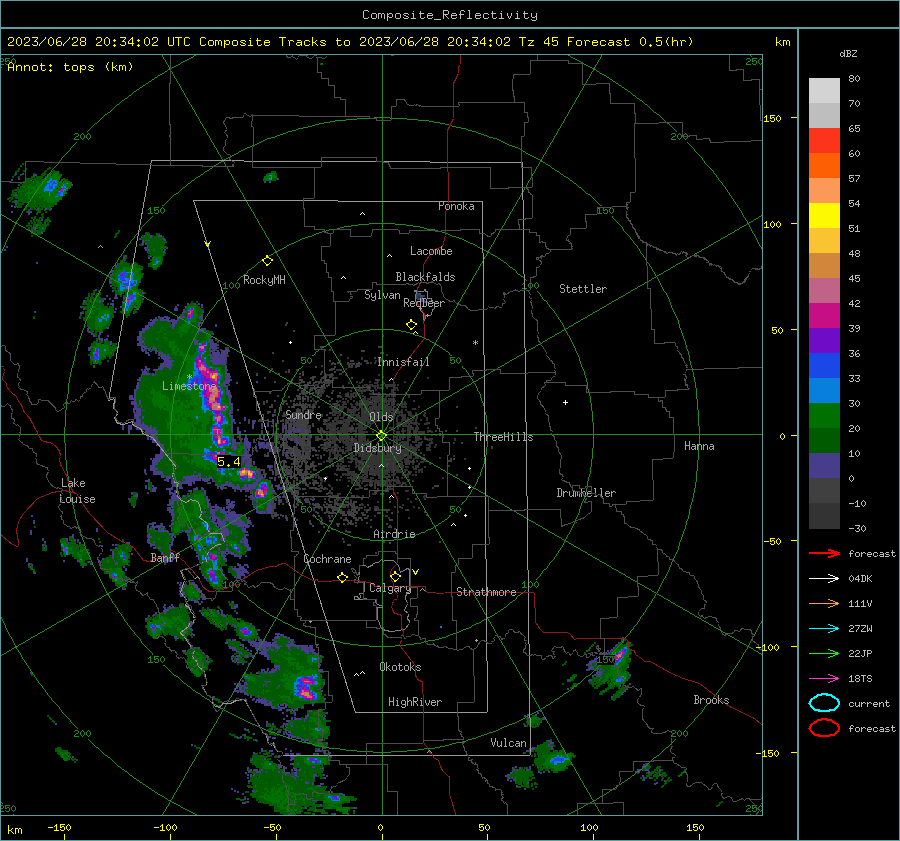Screen dimensions: 900x841
Task: Click the yellow diamond marker above RockyMH
Action: coord(267,261)
